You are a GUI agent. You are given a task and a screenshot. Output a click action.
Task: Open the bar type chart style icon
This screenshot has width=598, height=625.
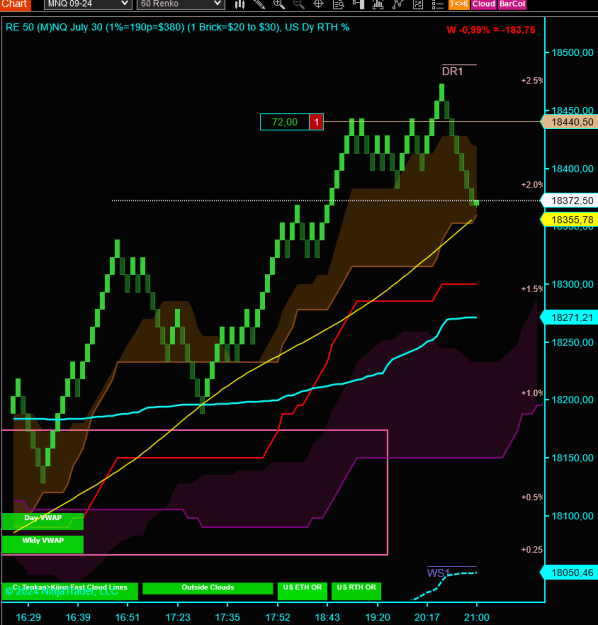tap(239, 4)
